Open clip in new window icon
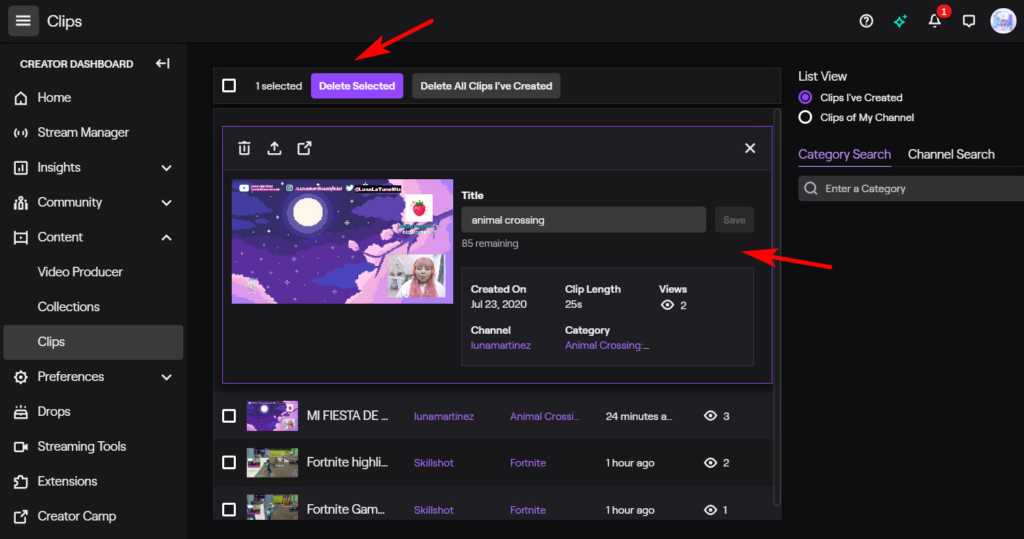This screenshot has width=1024, height=539. click(x=304, y=148)
